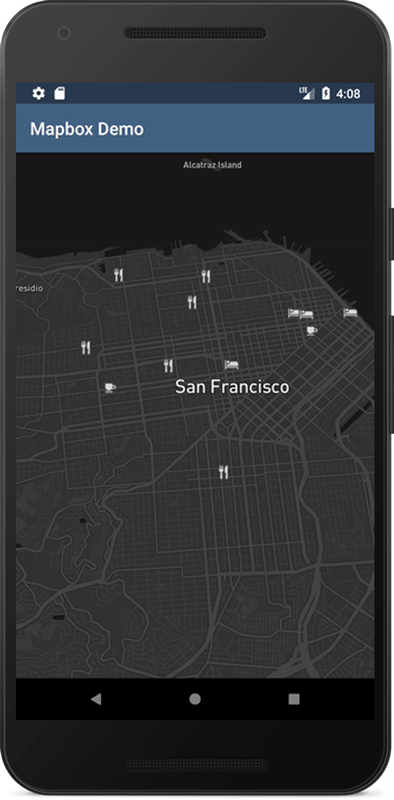Select the right bed marker of the adjacent pair
Viewport: 394px width, 800px height.
pyautogui.click(x=306, y=314)
